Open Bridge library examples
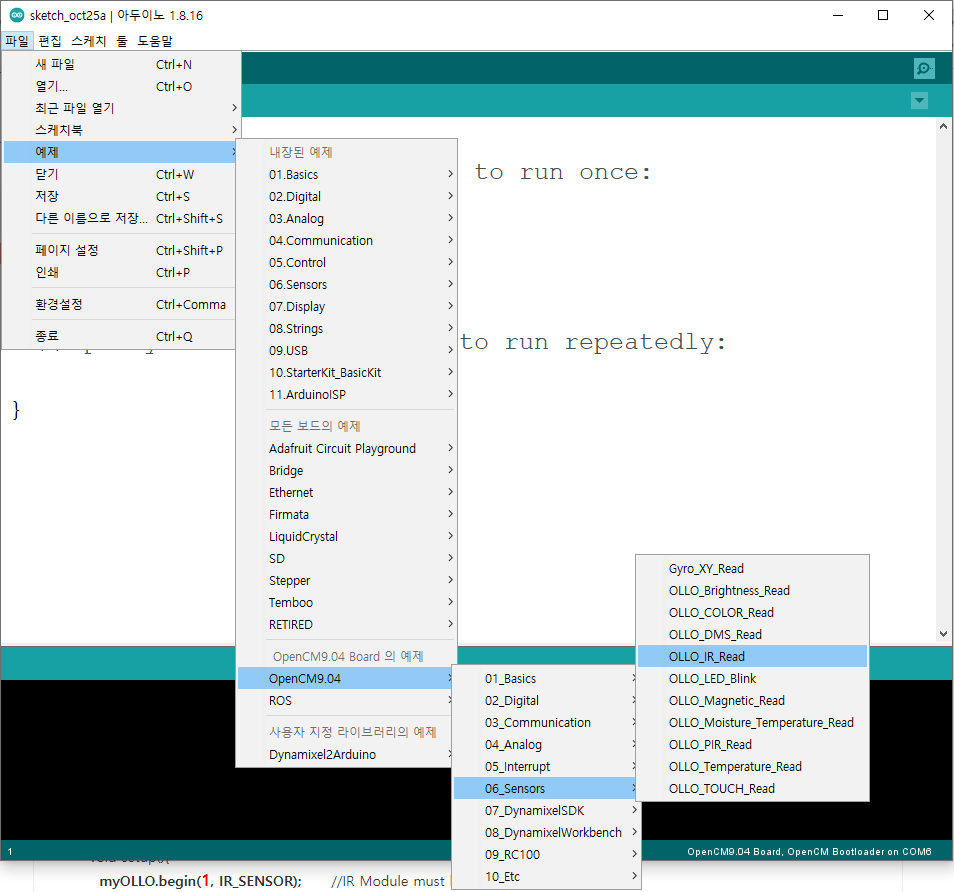Screen dimensions: 954x892 346,470
